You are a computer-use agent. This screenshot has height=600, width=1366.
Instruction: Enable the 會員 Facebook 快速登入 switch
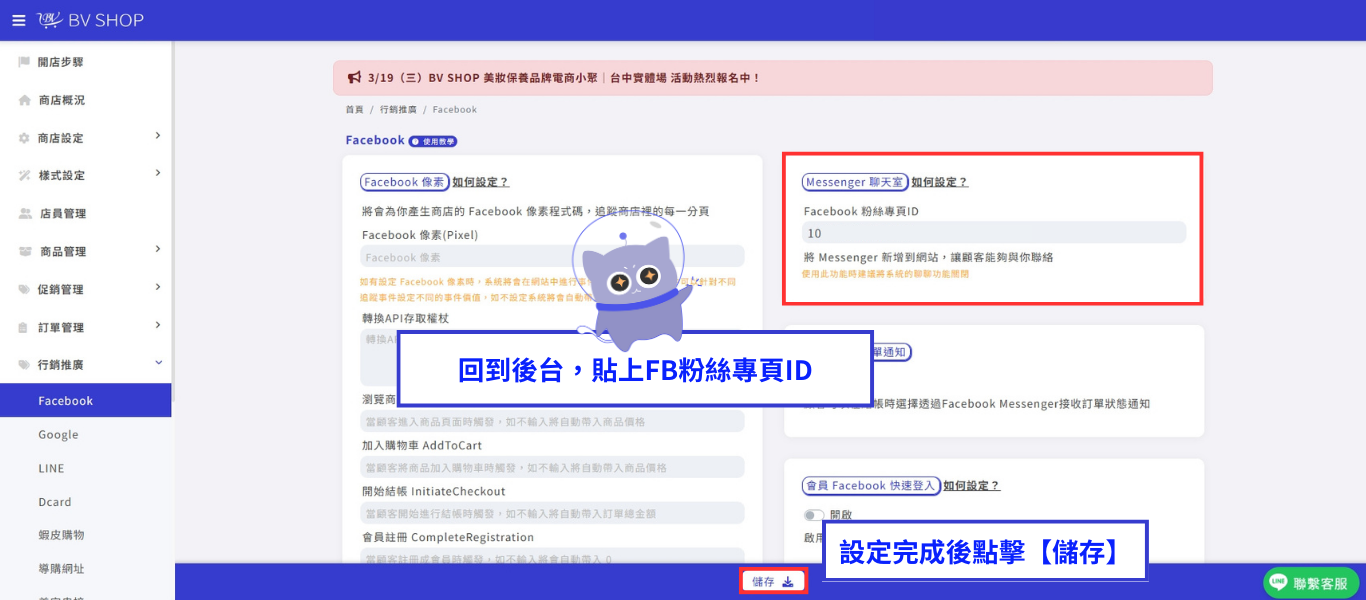pos(814,515)
